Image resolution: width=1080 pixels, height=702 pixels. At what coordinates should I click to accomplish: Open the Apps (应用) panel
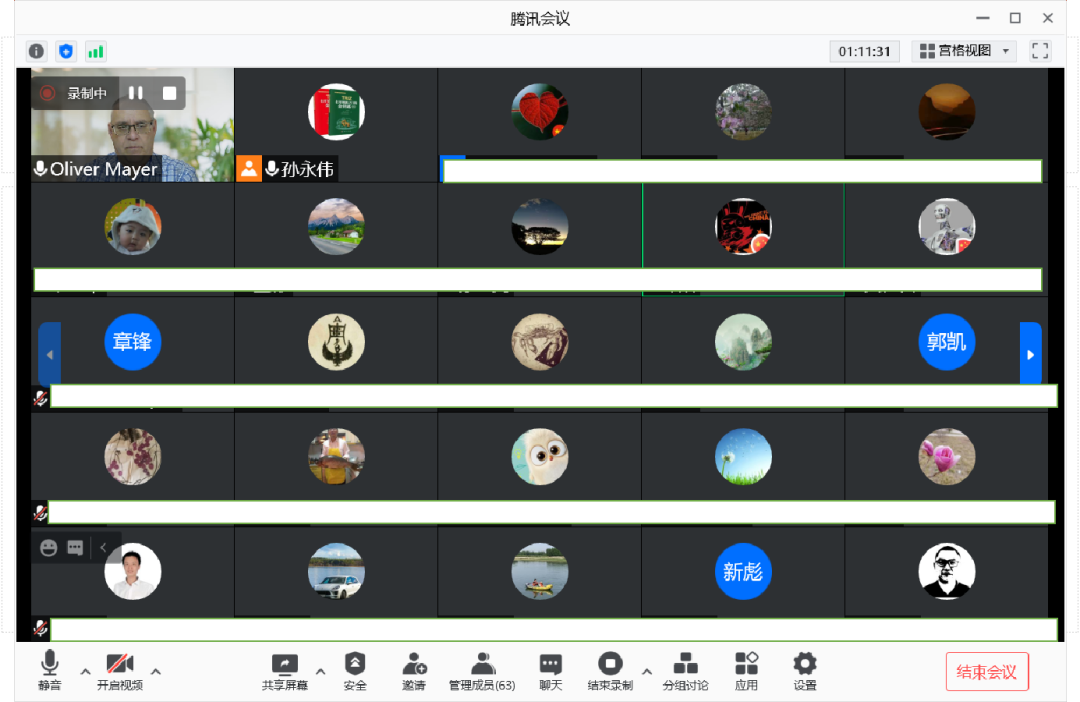coord(746,672)
